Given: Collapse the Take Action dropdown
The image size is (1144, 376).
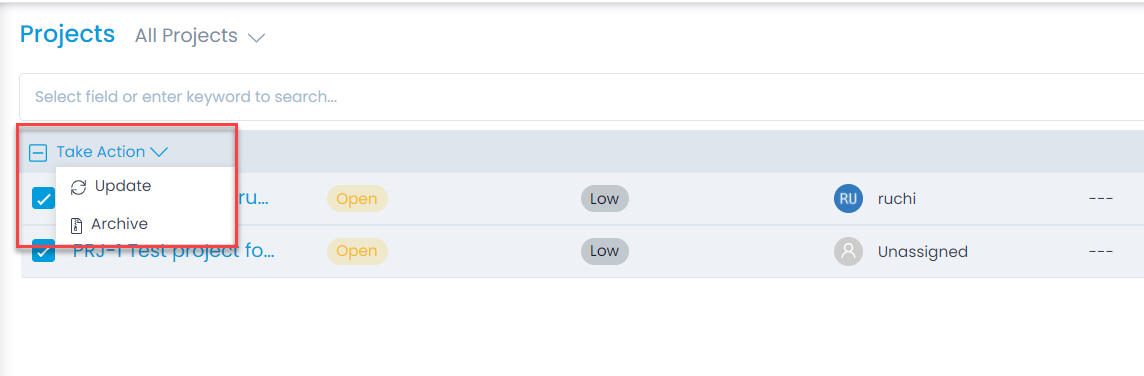Looking at the screenshot, I should (112, 152).
